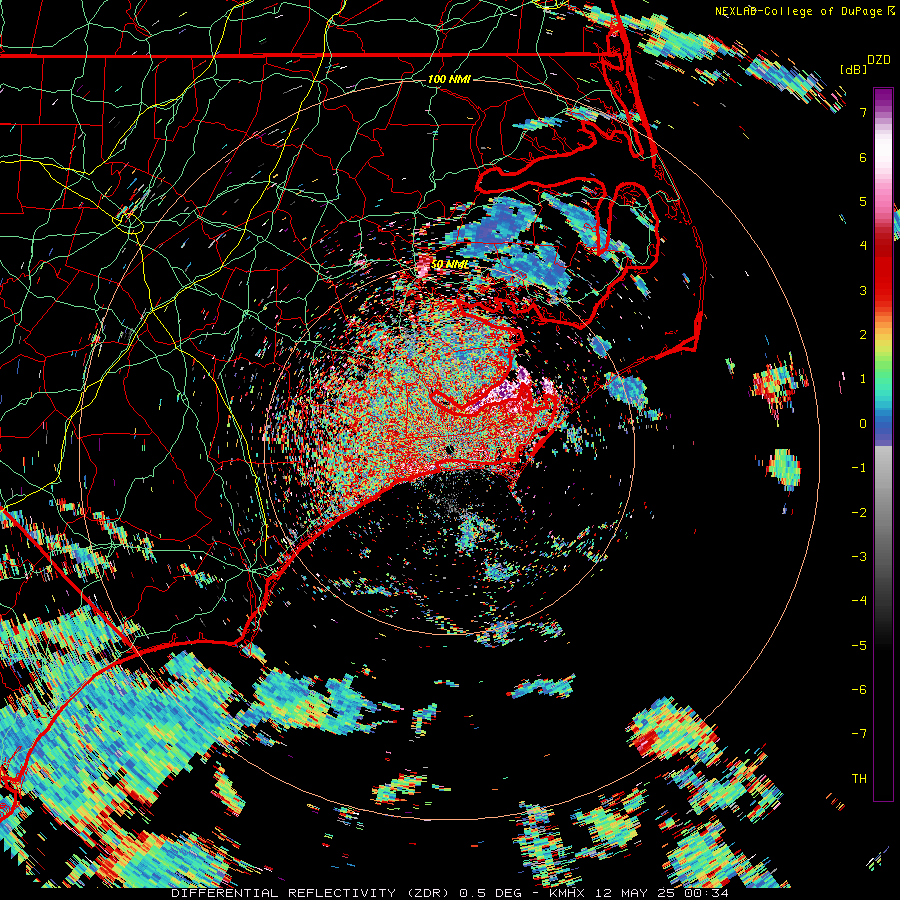Click the 100 NMI range ring label

click(449, 79)
